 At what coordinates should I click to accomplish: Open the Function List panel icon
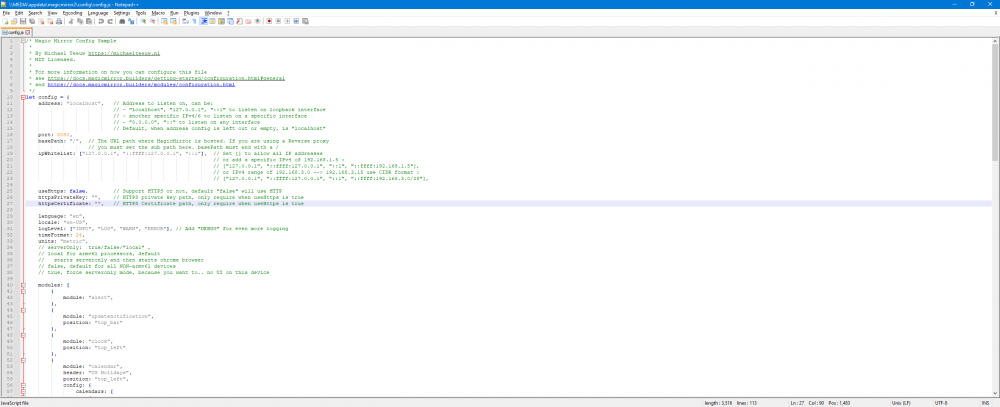239,21
